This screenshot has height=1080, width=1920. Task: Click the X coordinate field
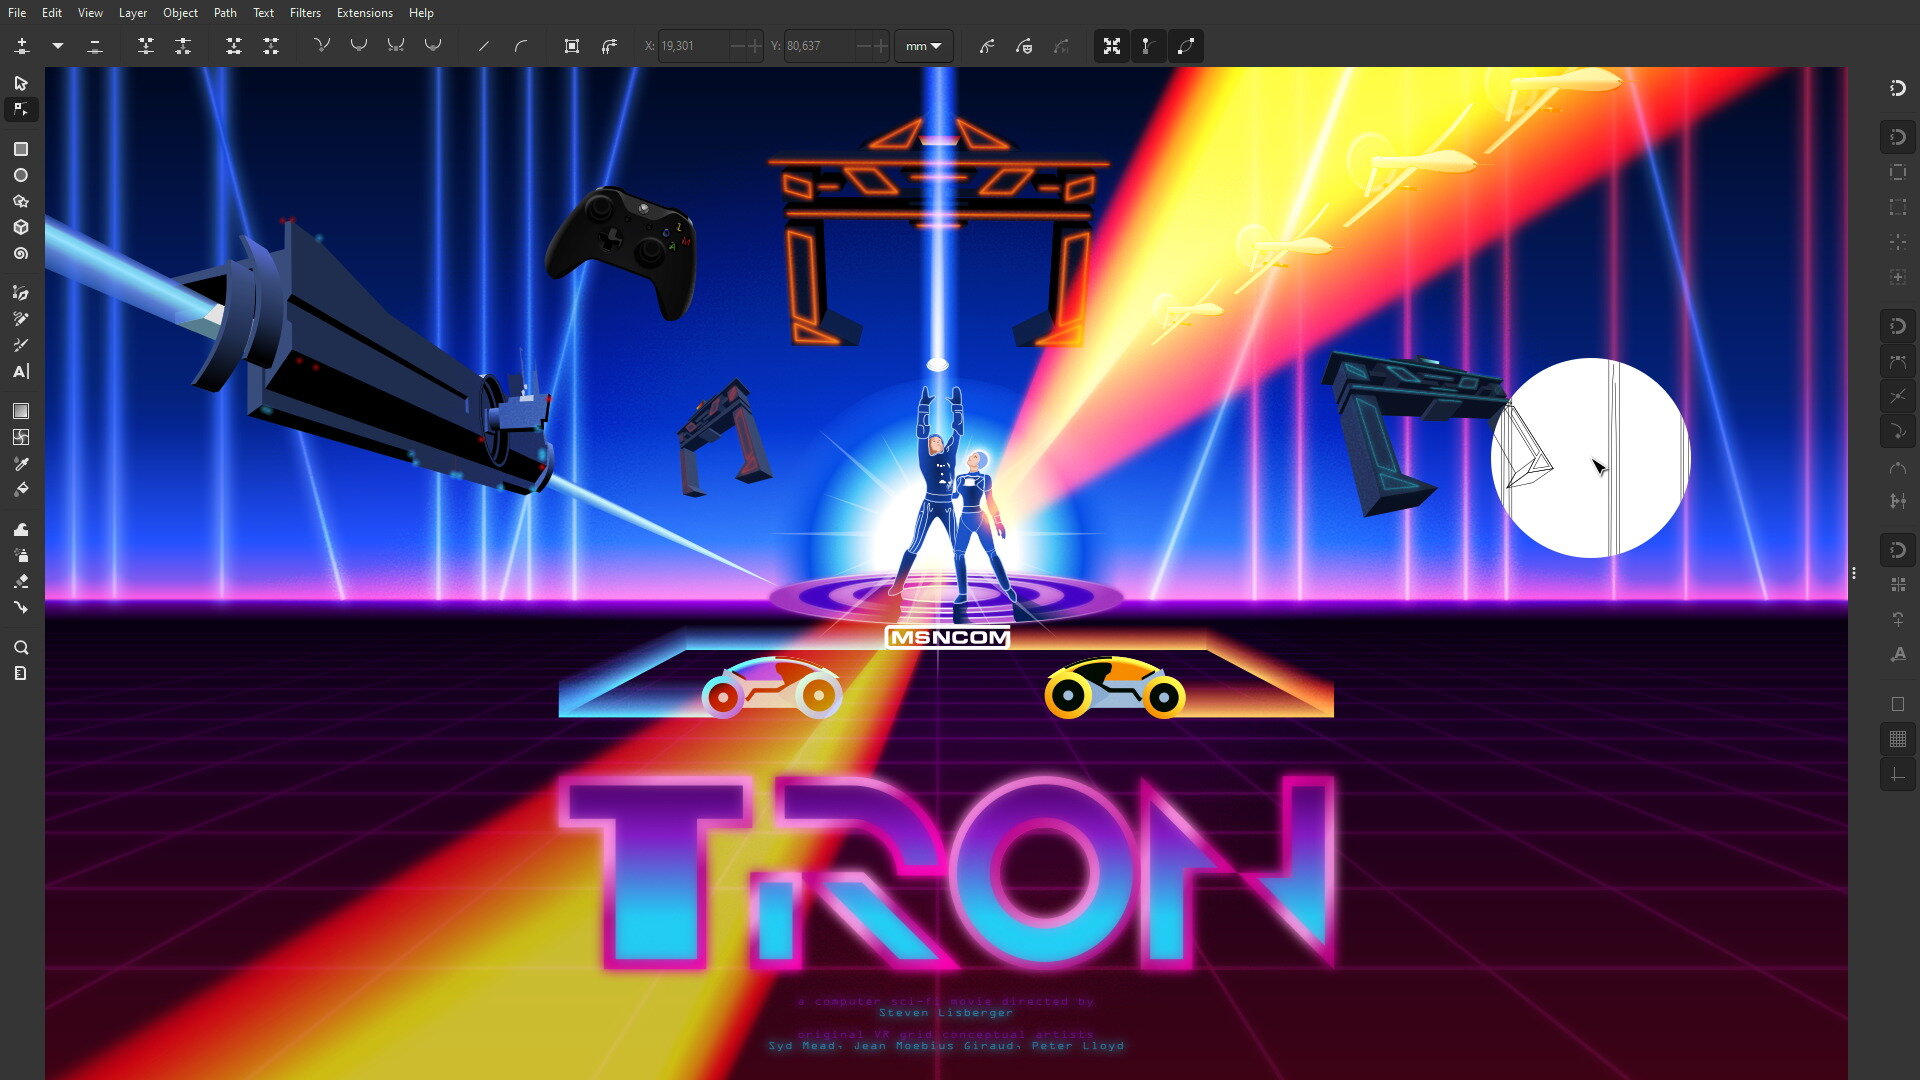[693, 46]
